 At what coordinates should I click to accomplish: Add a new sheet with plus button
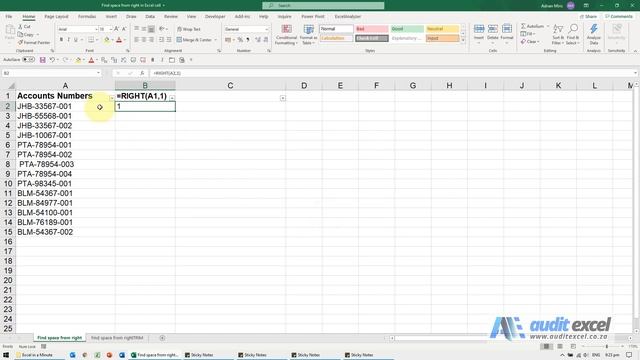click(x=162, y=338)
